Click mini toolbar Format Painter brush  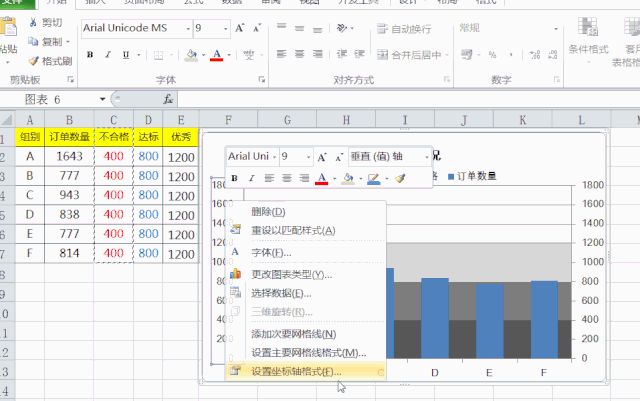click(x=400, y=178)
